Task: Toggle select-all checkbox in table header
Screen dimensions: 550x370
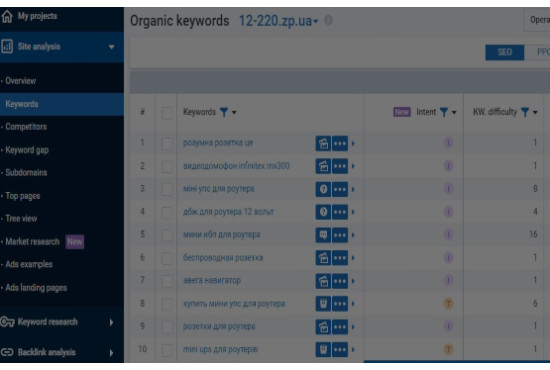Action: [167, 113]
